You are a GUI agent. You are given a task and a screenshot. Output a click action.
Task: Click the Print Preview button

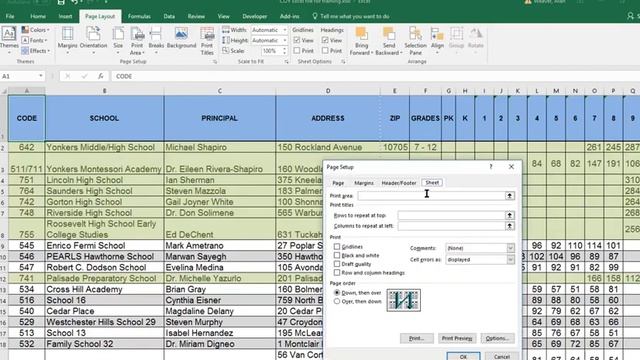[457, 338]
